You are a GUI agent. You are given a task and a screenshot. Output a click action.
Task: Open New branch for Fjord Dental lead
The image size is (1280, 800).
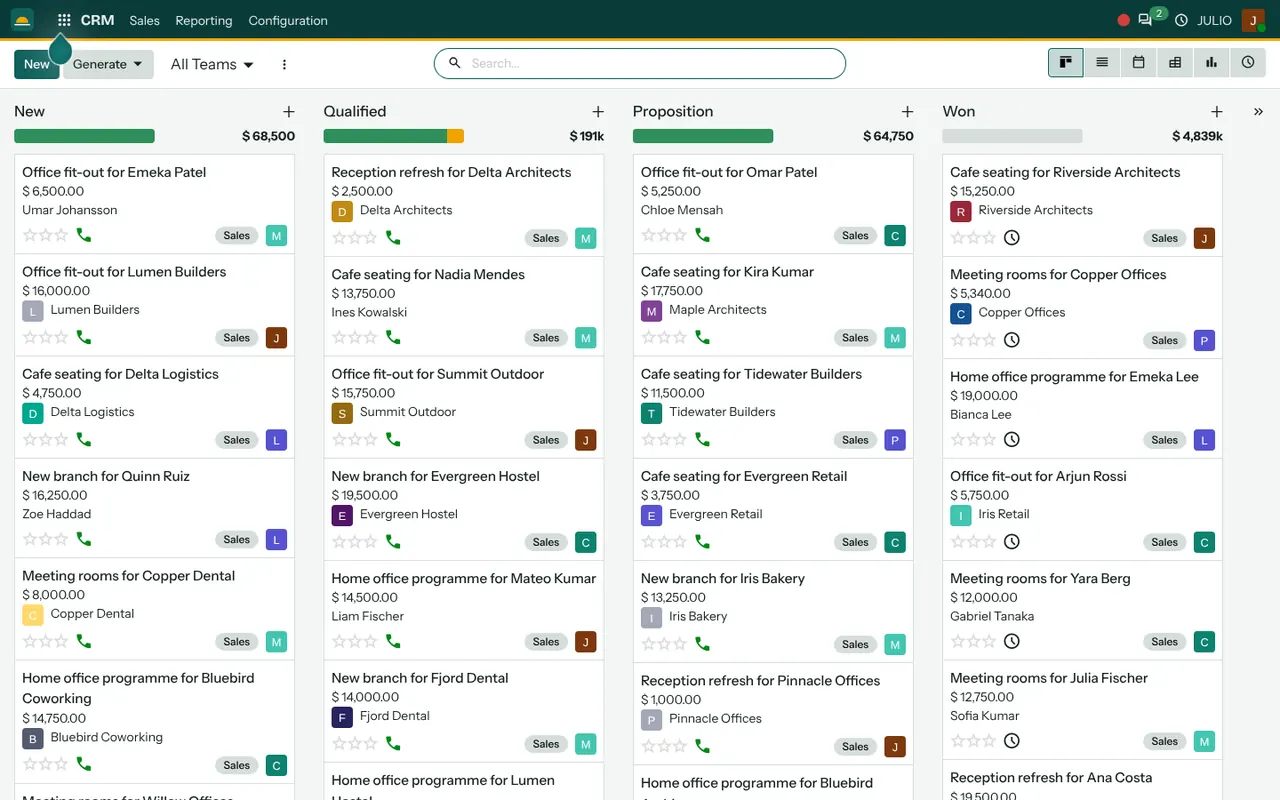pos(420,678)
